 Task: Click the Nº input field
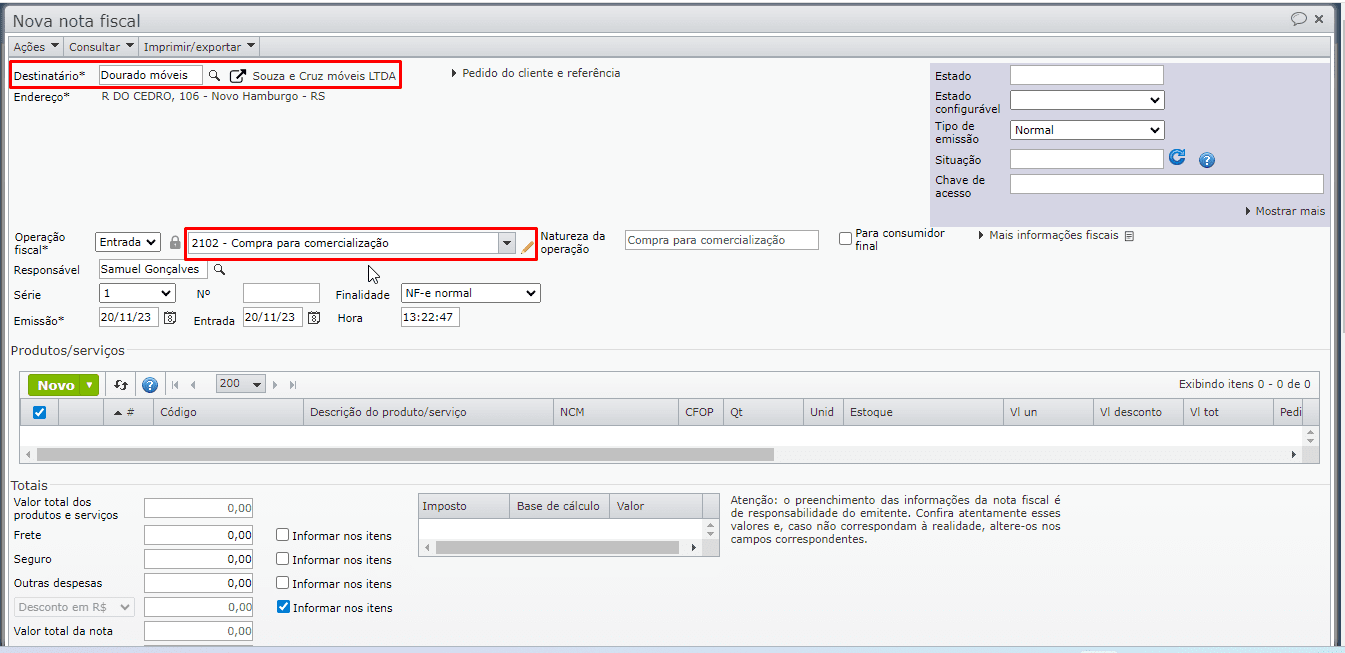281,293
